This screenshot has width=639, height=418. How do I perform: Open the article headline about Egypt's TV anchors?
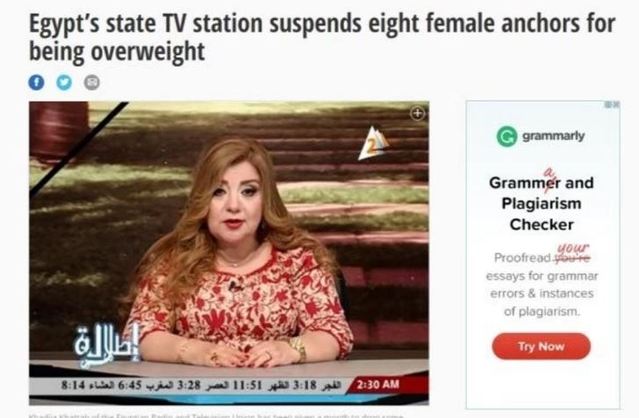322,37
